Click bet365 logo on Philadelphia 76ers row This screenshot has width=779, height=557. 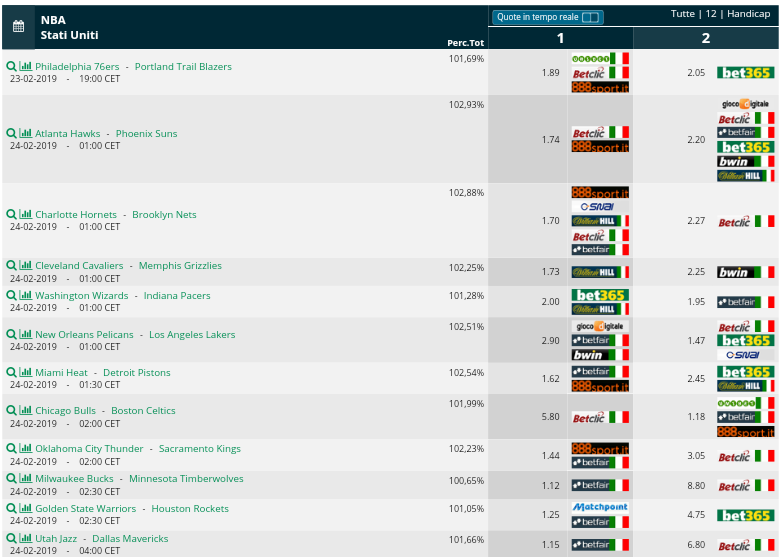pyautogui.click(x=745, y=73)
